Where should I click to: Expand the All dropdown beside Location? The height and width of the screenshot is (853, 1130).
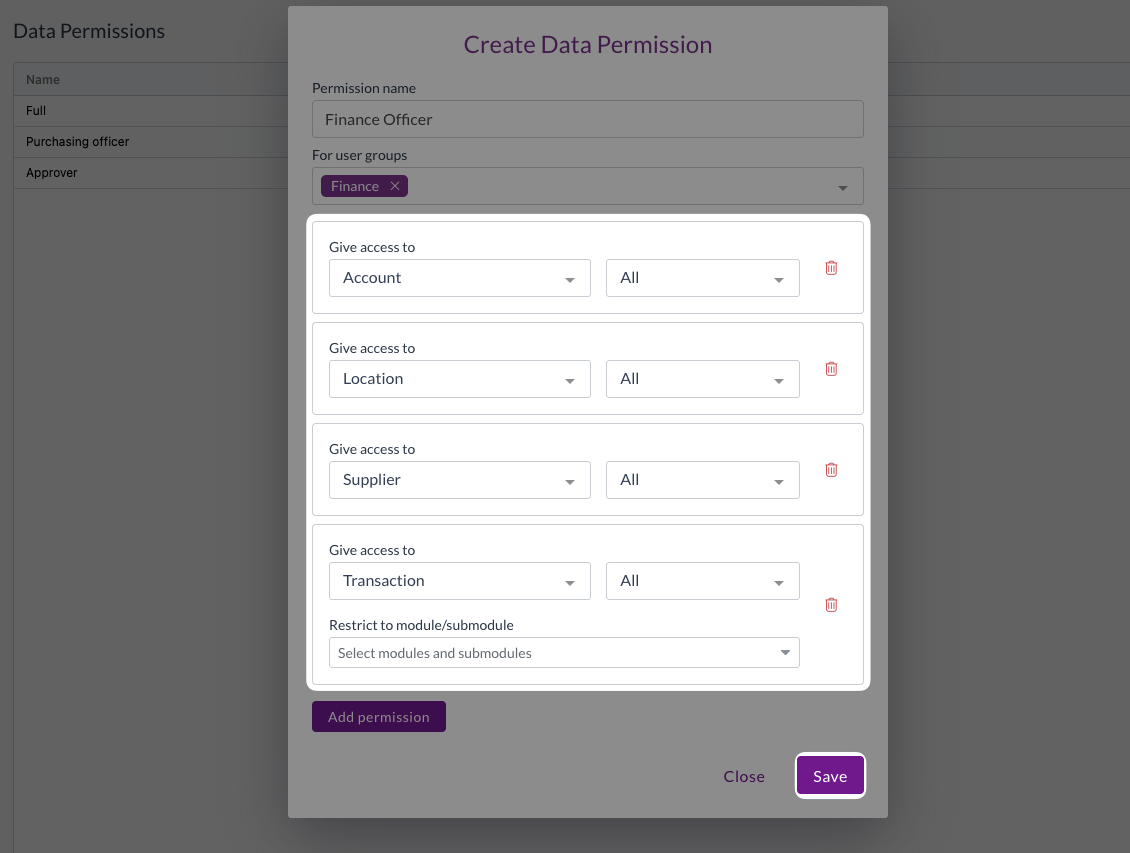[x=702, y=379]
